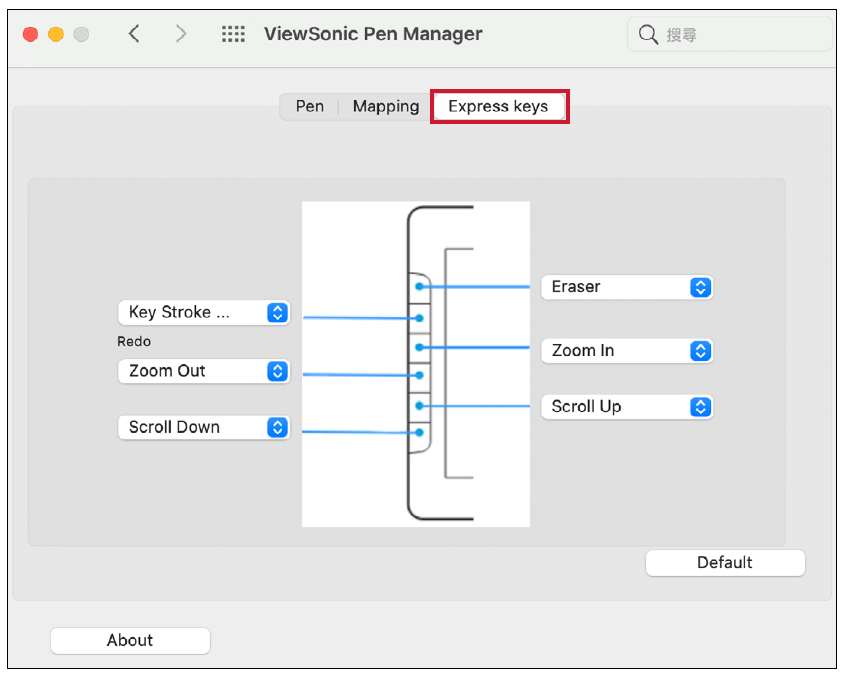
Task: Switch to the Mapping tab
Action: tap(386, 106)
